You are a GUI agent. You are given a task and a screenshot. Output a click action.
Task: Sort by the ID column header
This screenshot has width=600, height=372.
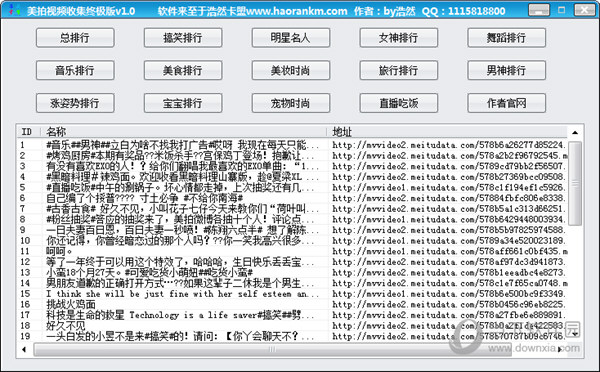point(29,132)
